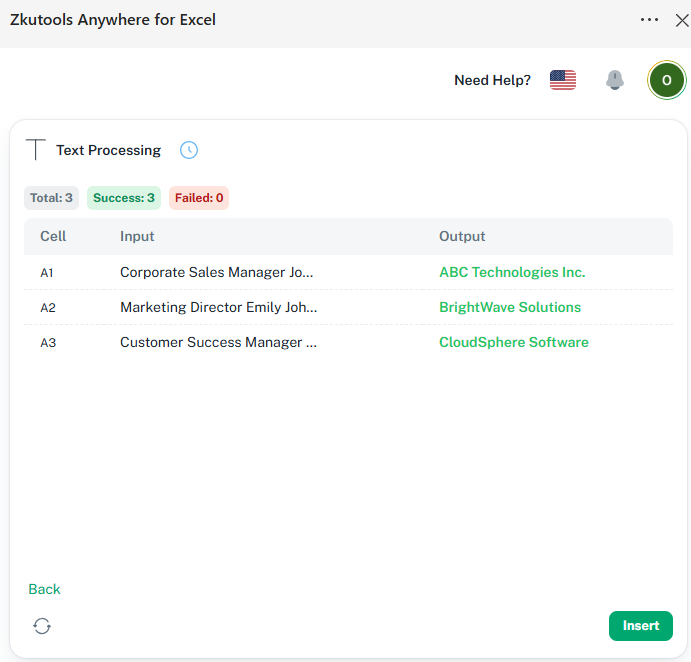Viewport: 691px width, 662px height.
Task: Click input text 'Marketing Director Emily Joh...'
Action: [219, 307]
